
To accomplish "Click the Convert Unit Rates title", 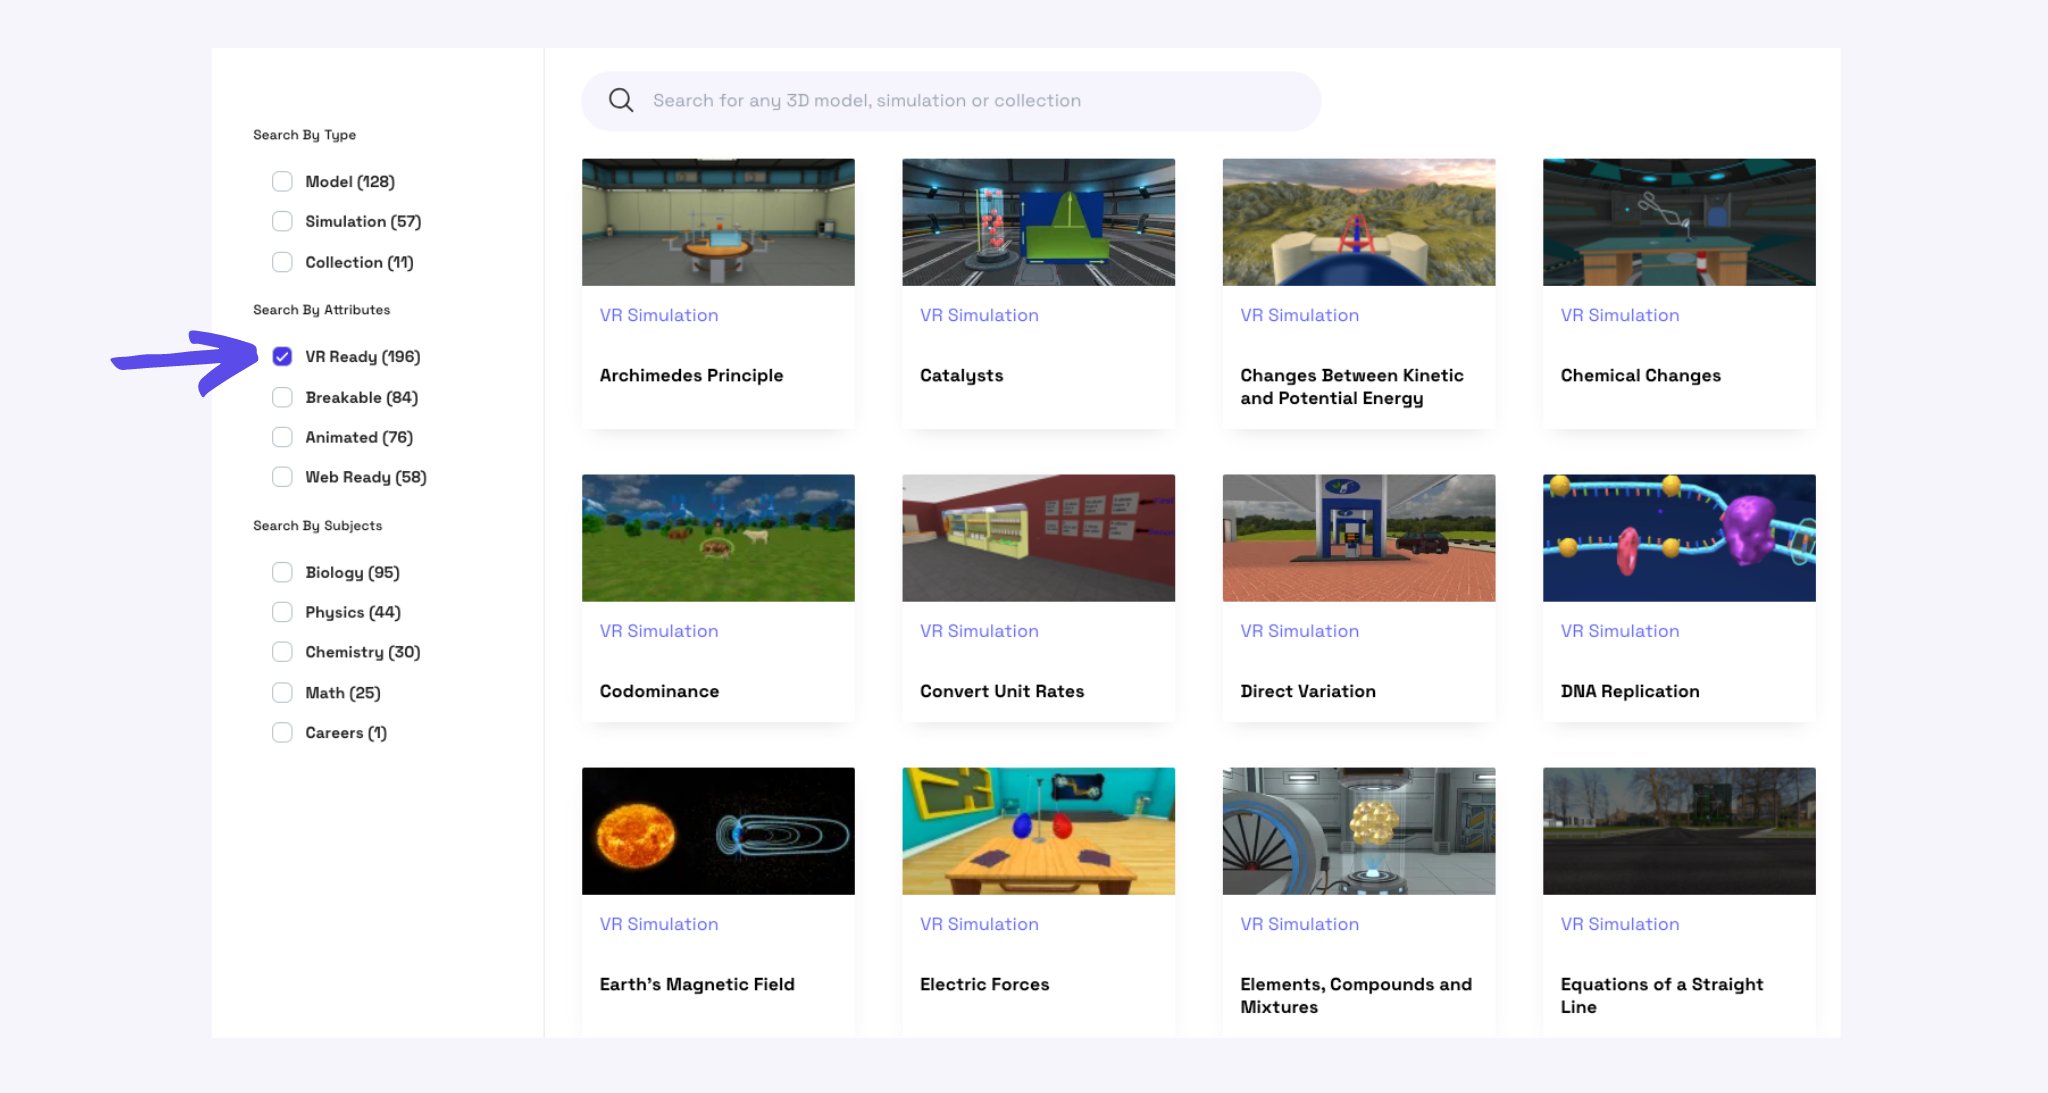I will pos(1002,691).
